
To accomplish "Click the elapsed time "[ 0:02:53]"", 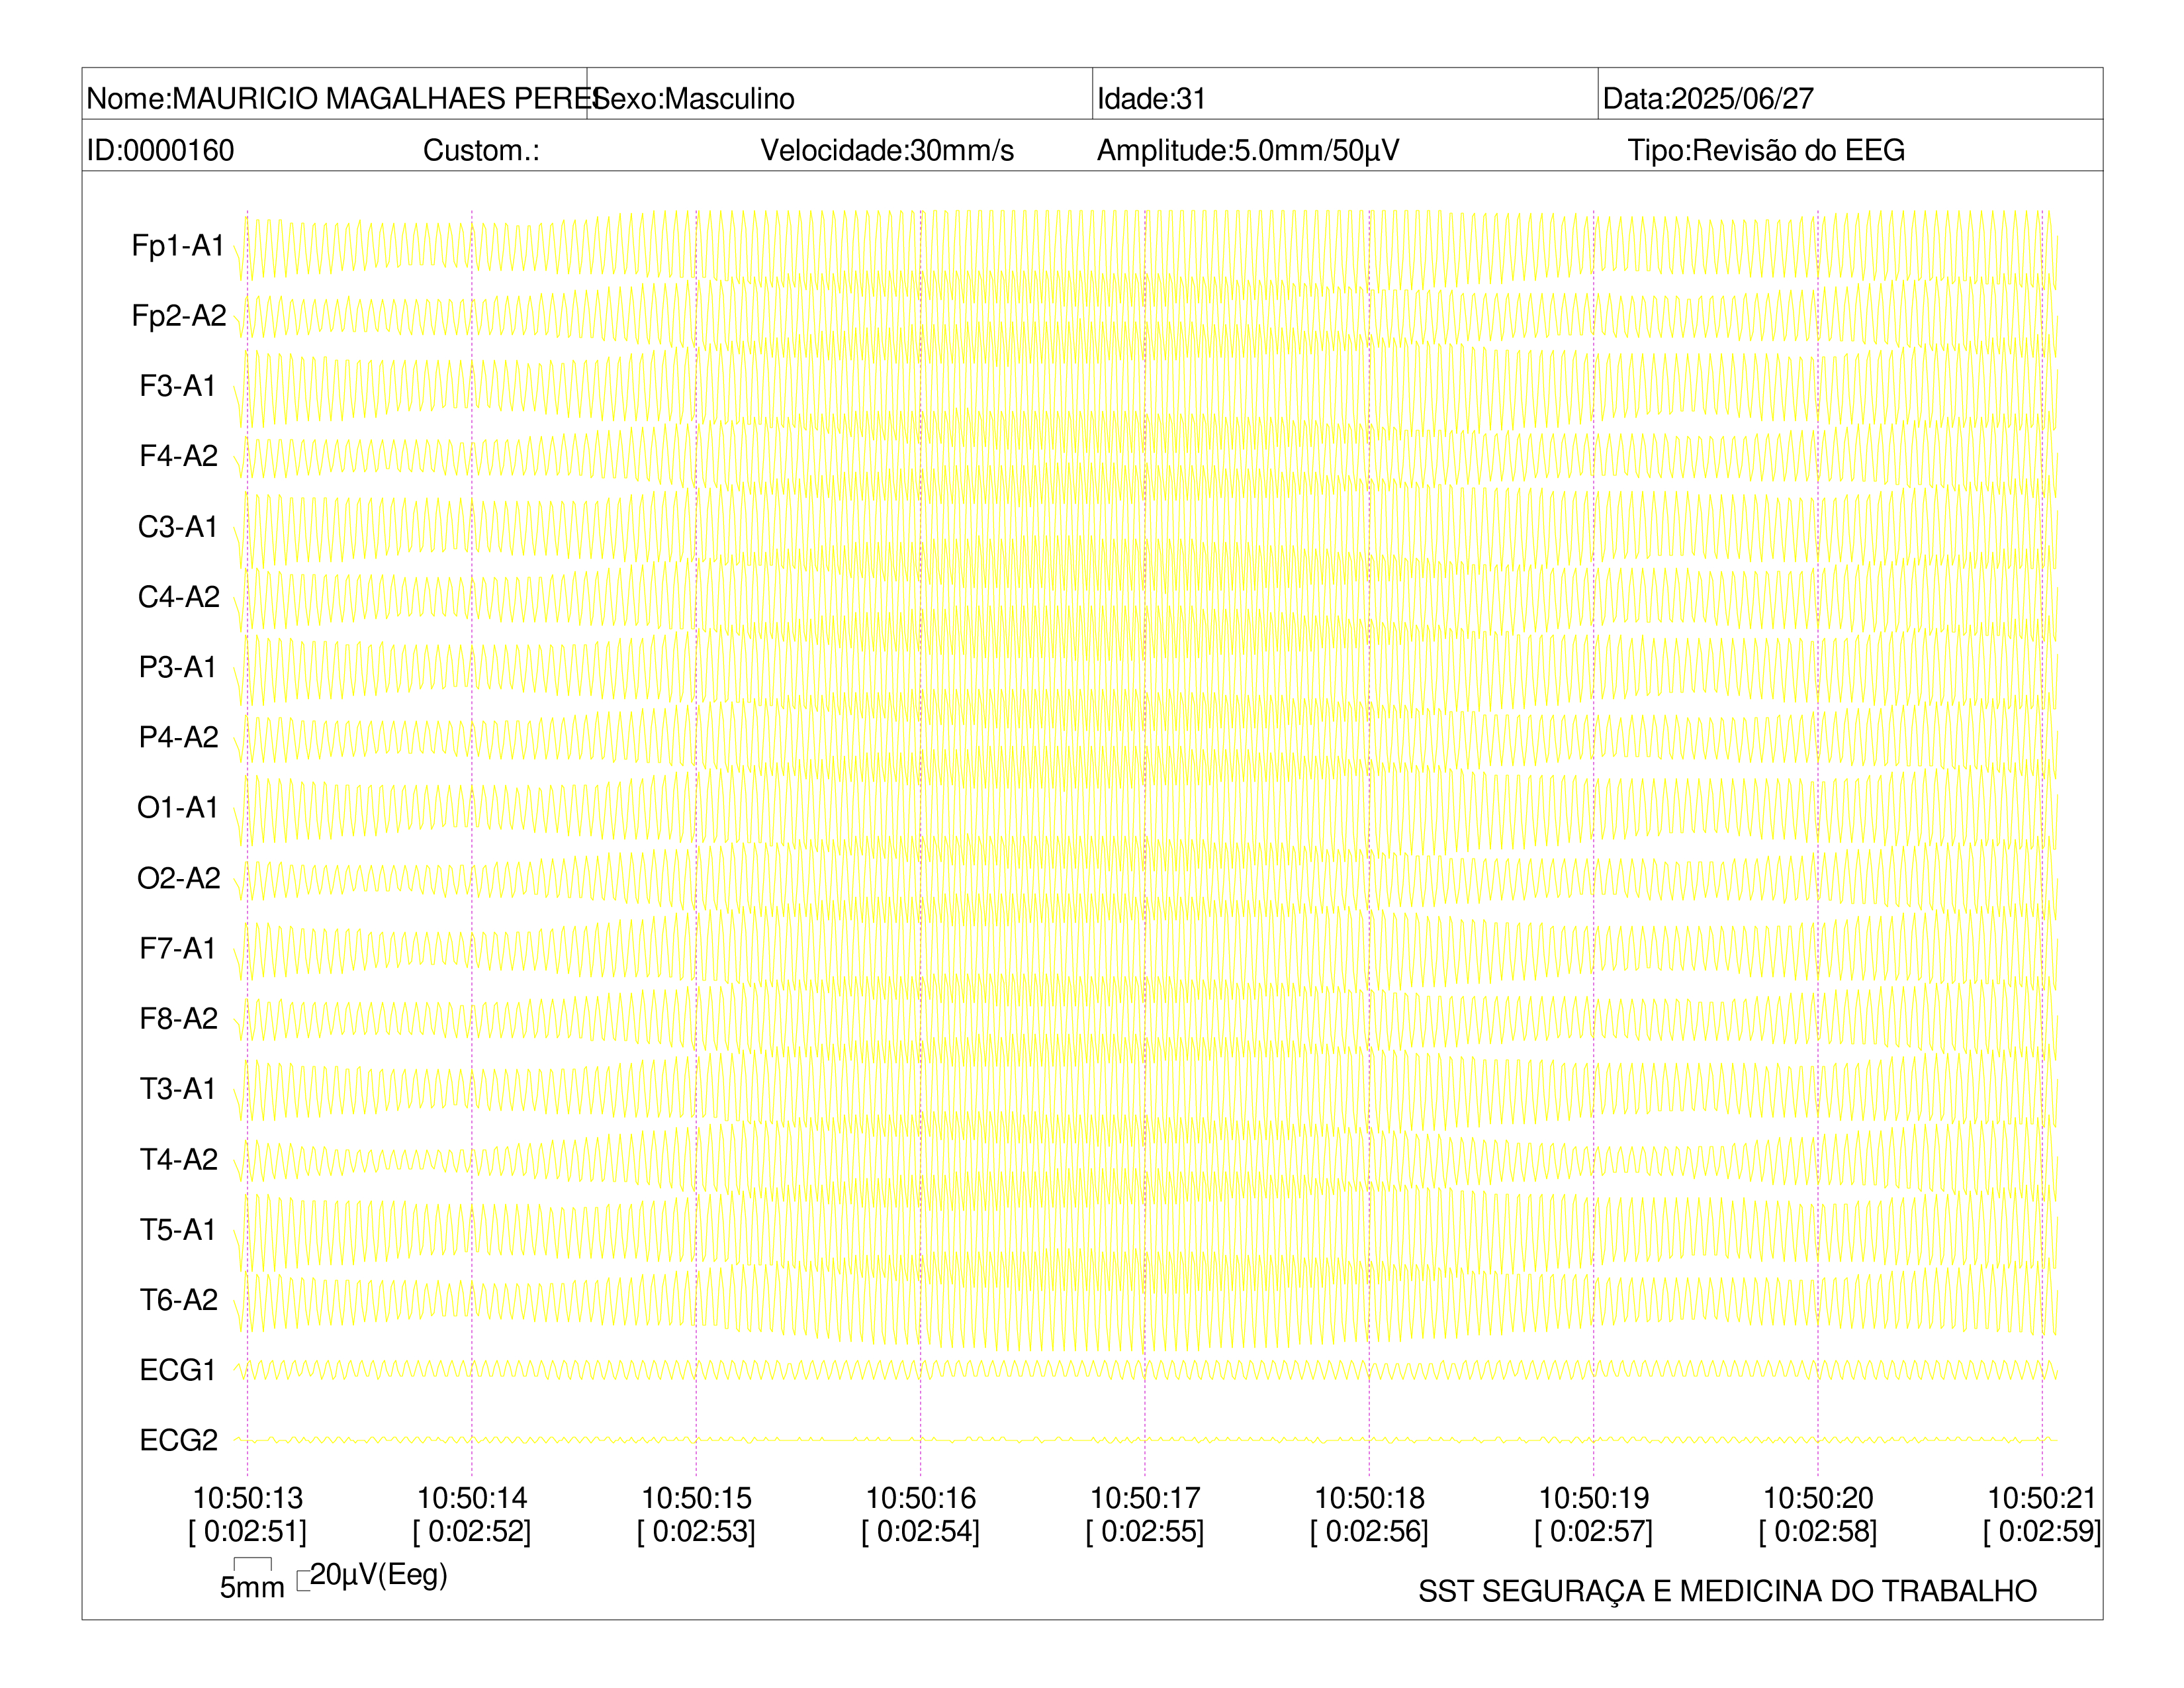I will [696, 1531].
